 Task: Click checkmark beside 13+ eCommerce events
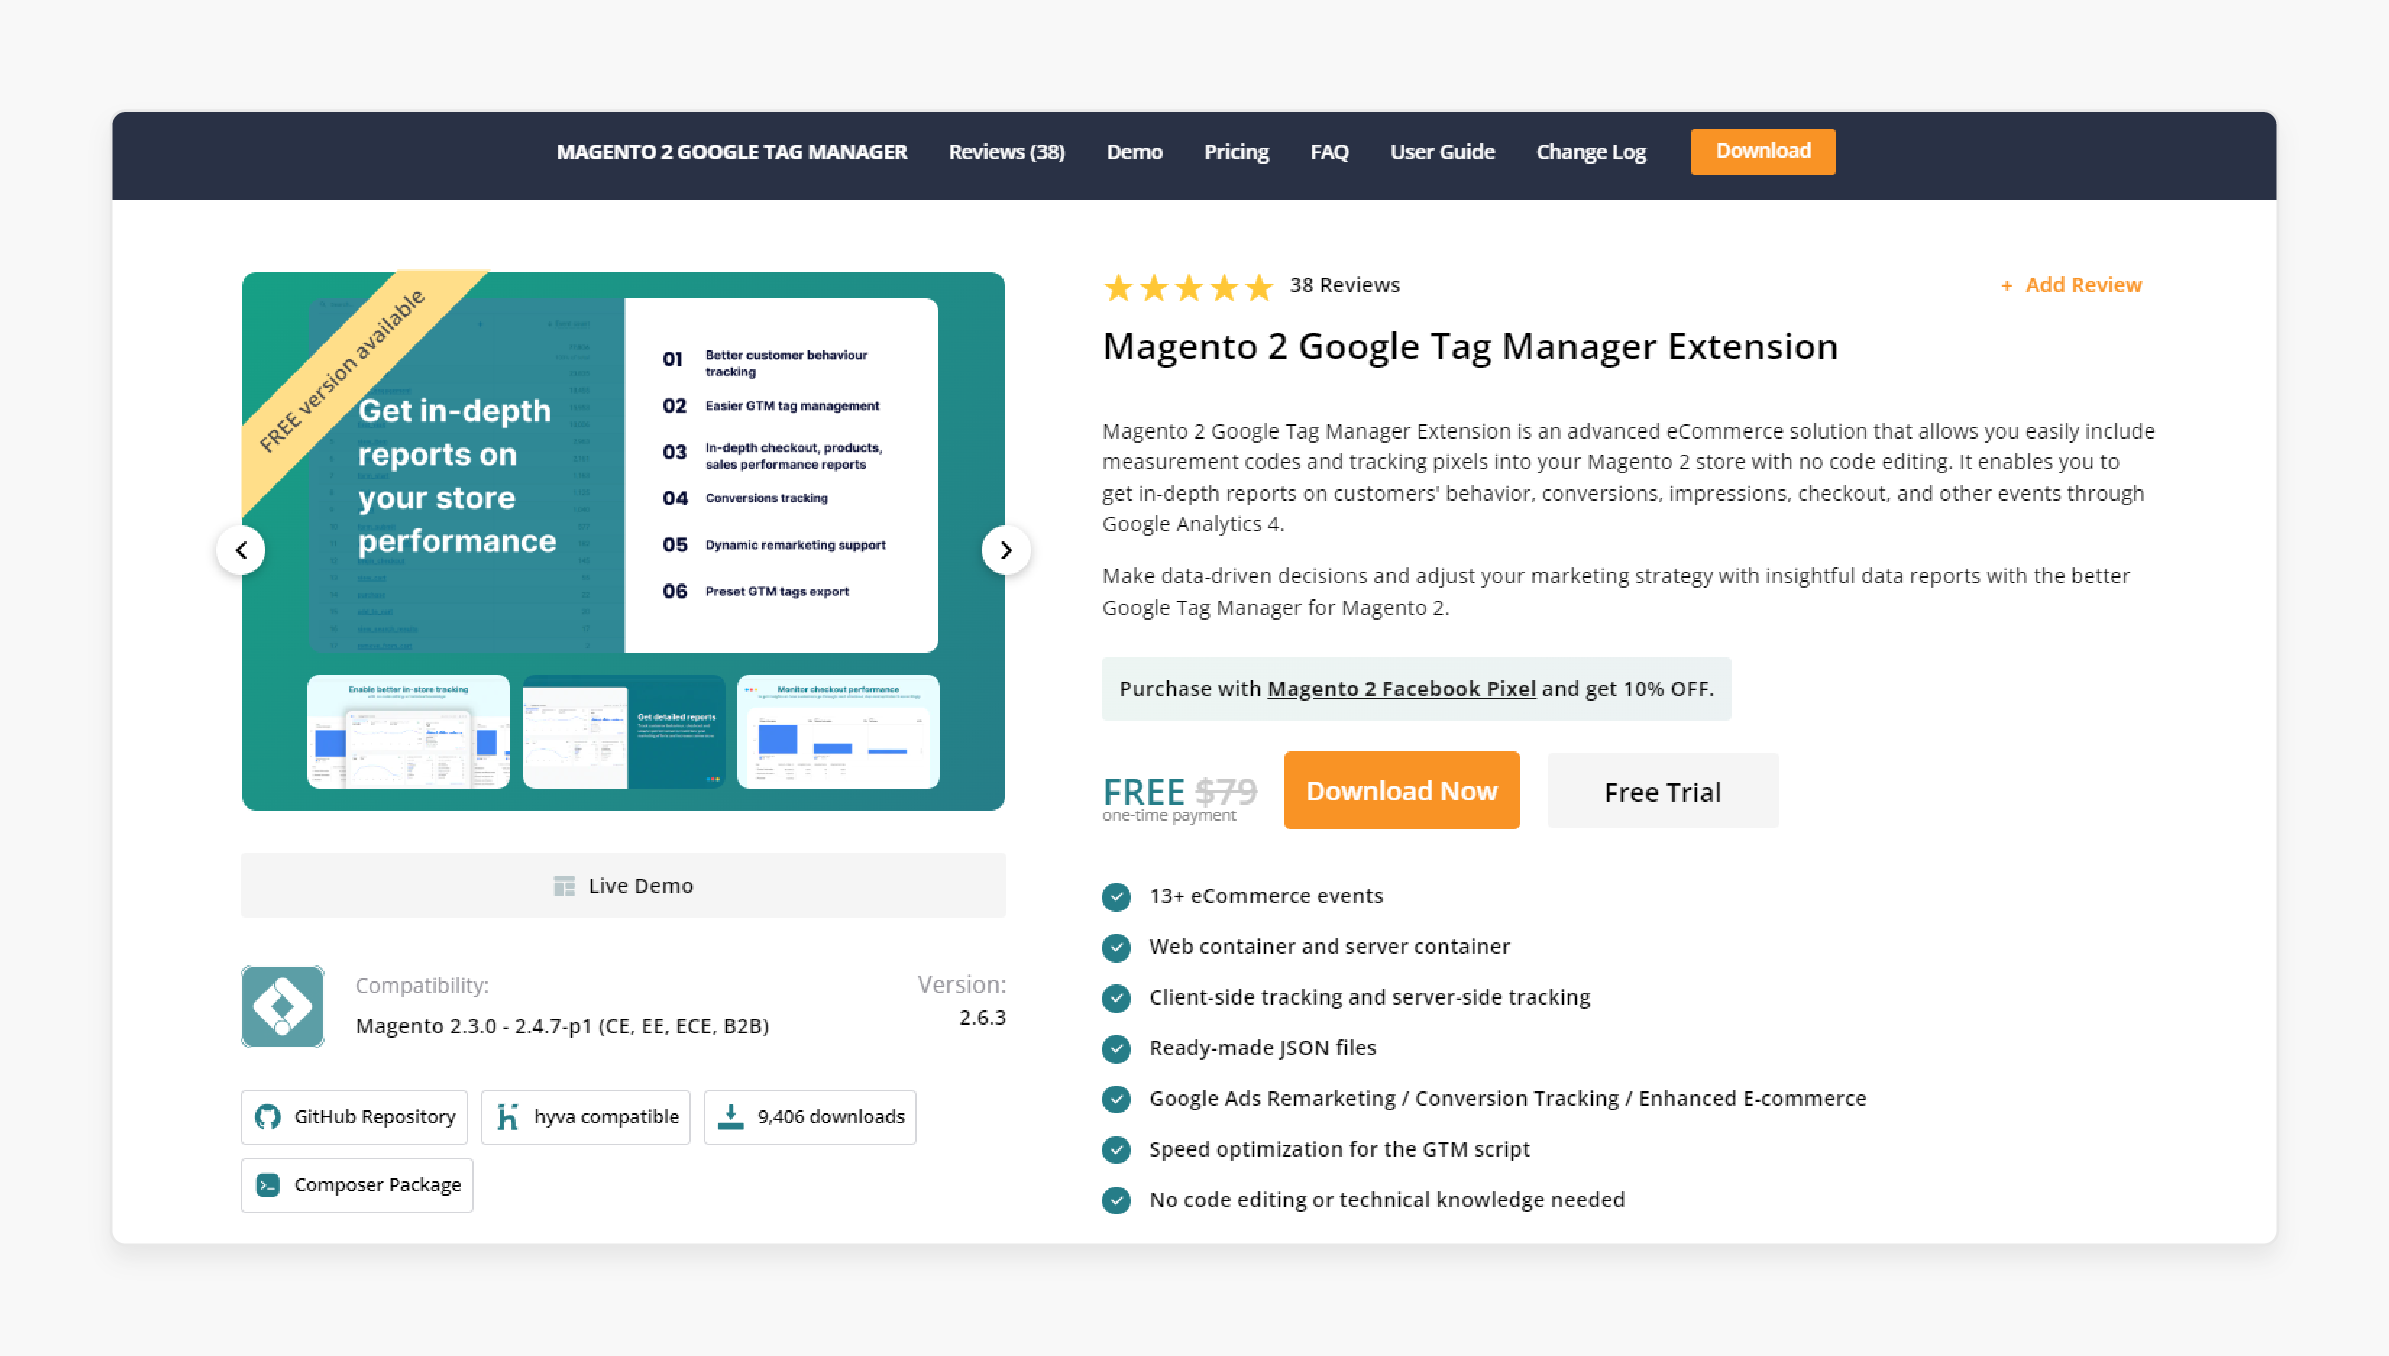(x=1116, y=897)
